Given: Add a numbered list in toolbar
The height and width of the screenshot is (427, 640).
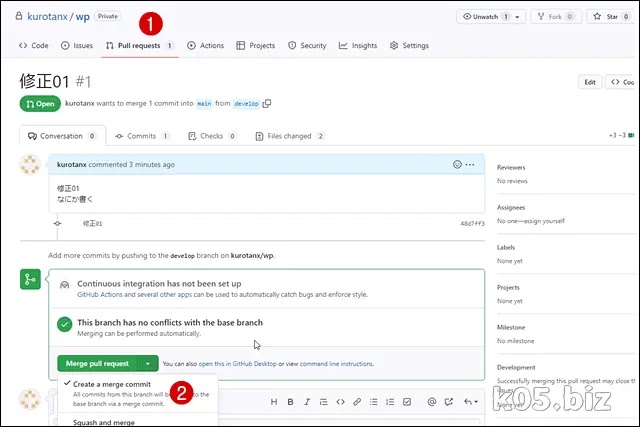Looking at the screenshot, I should pyautogui.click(x=390, y=402).
